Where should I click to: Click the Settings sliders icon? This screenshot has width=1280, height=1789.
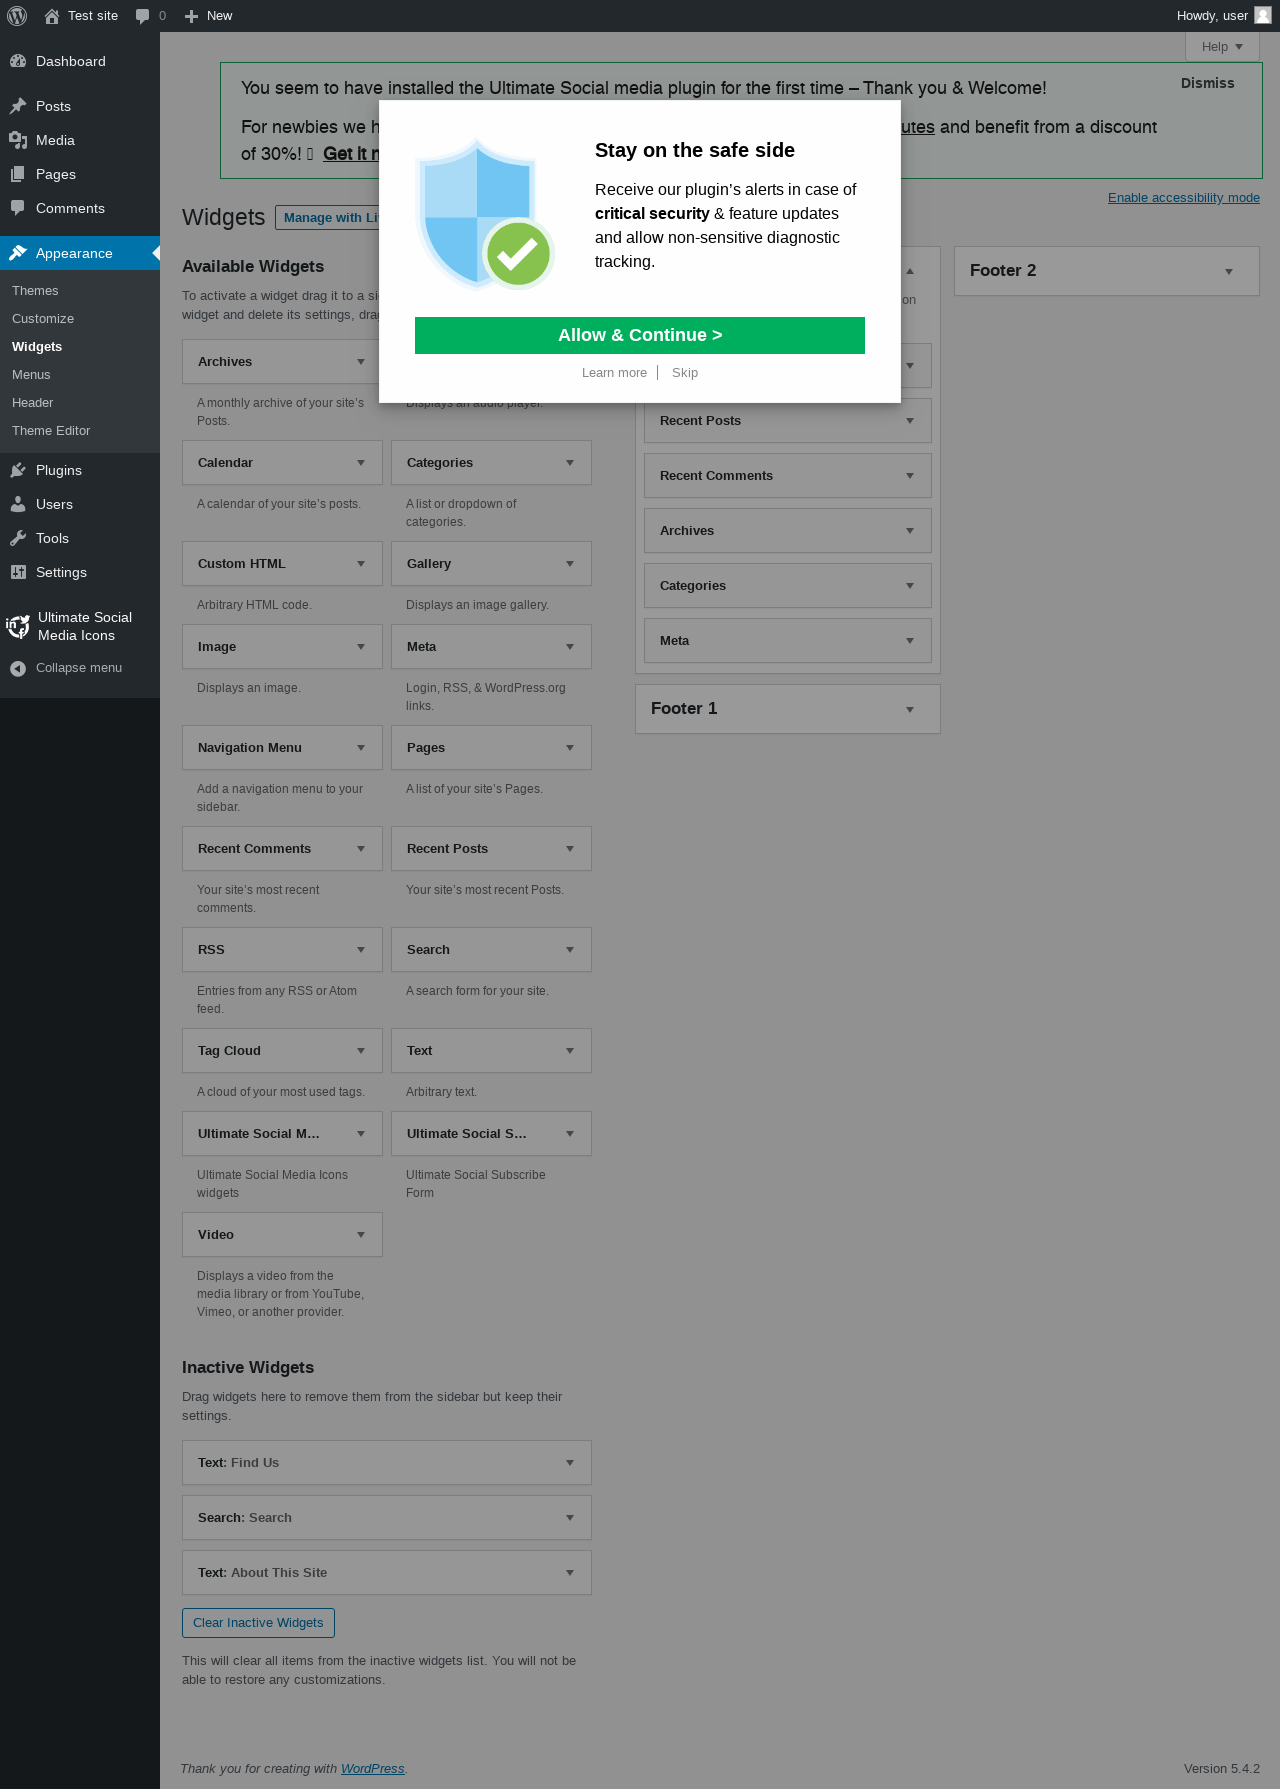(18, 572)
